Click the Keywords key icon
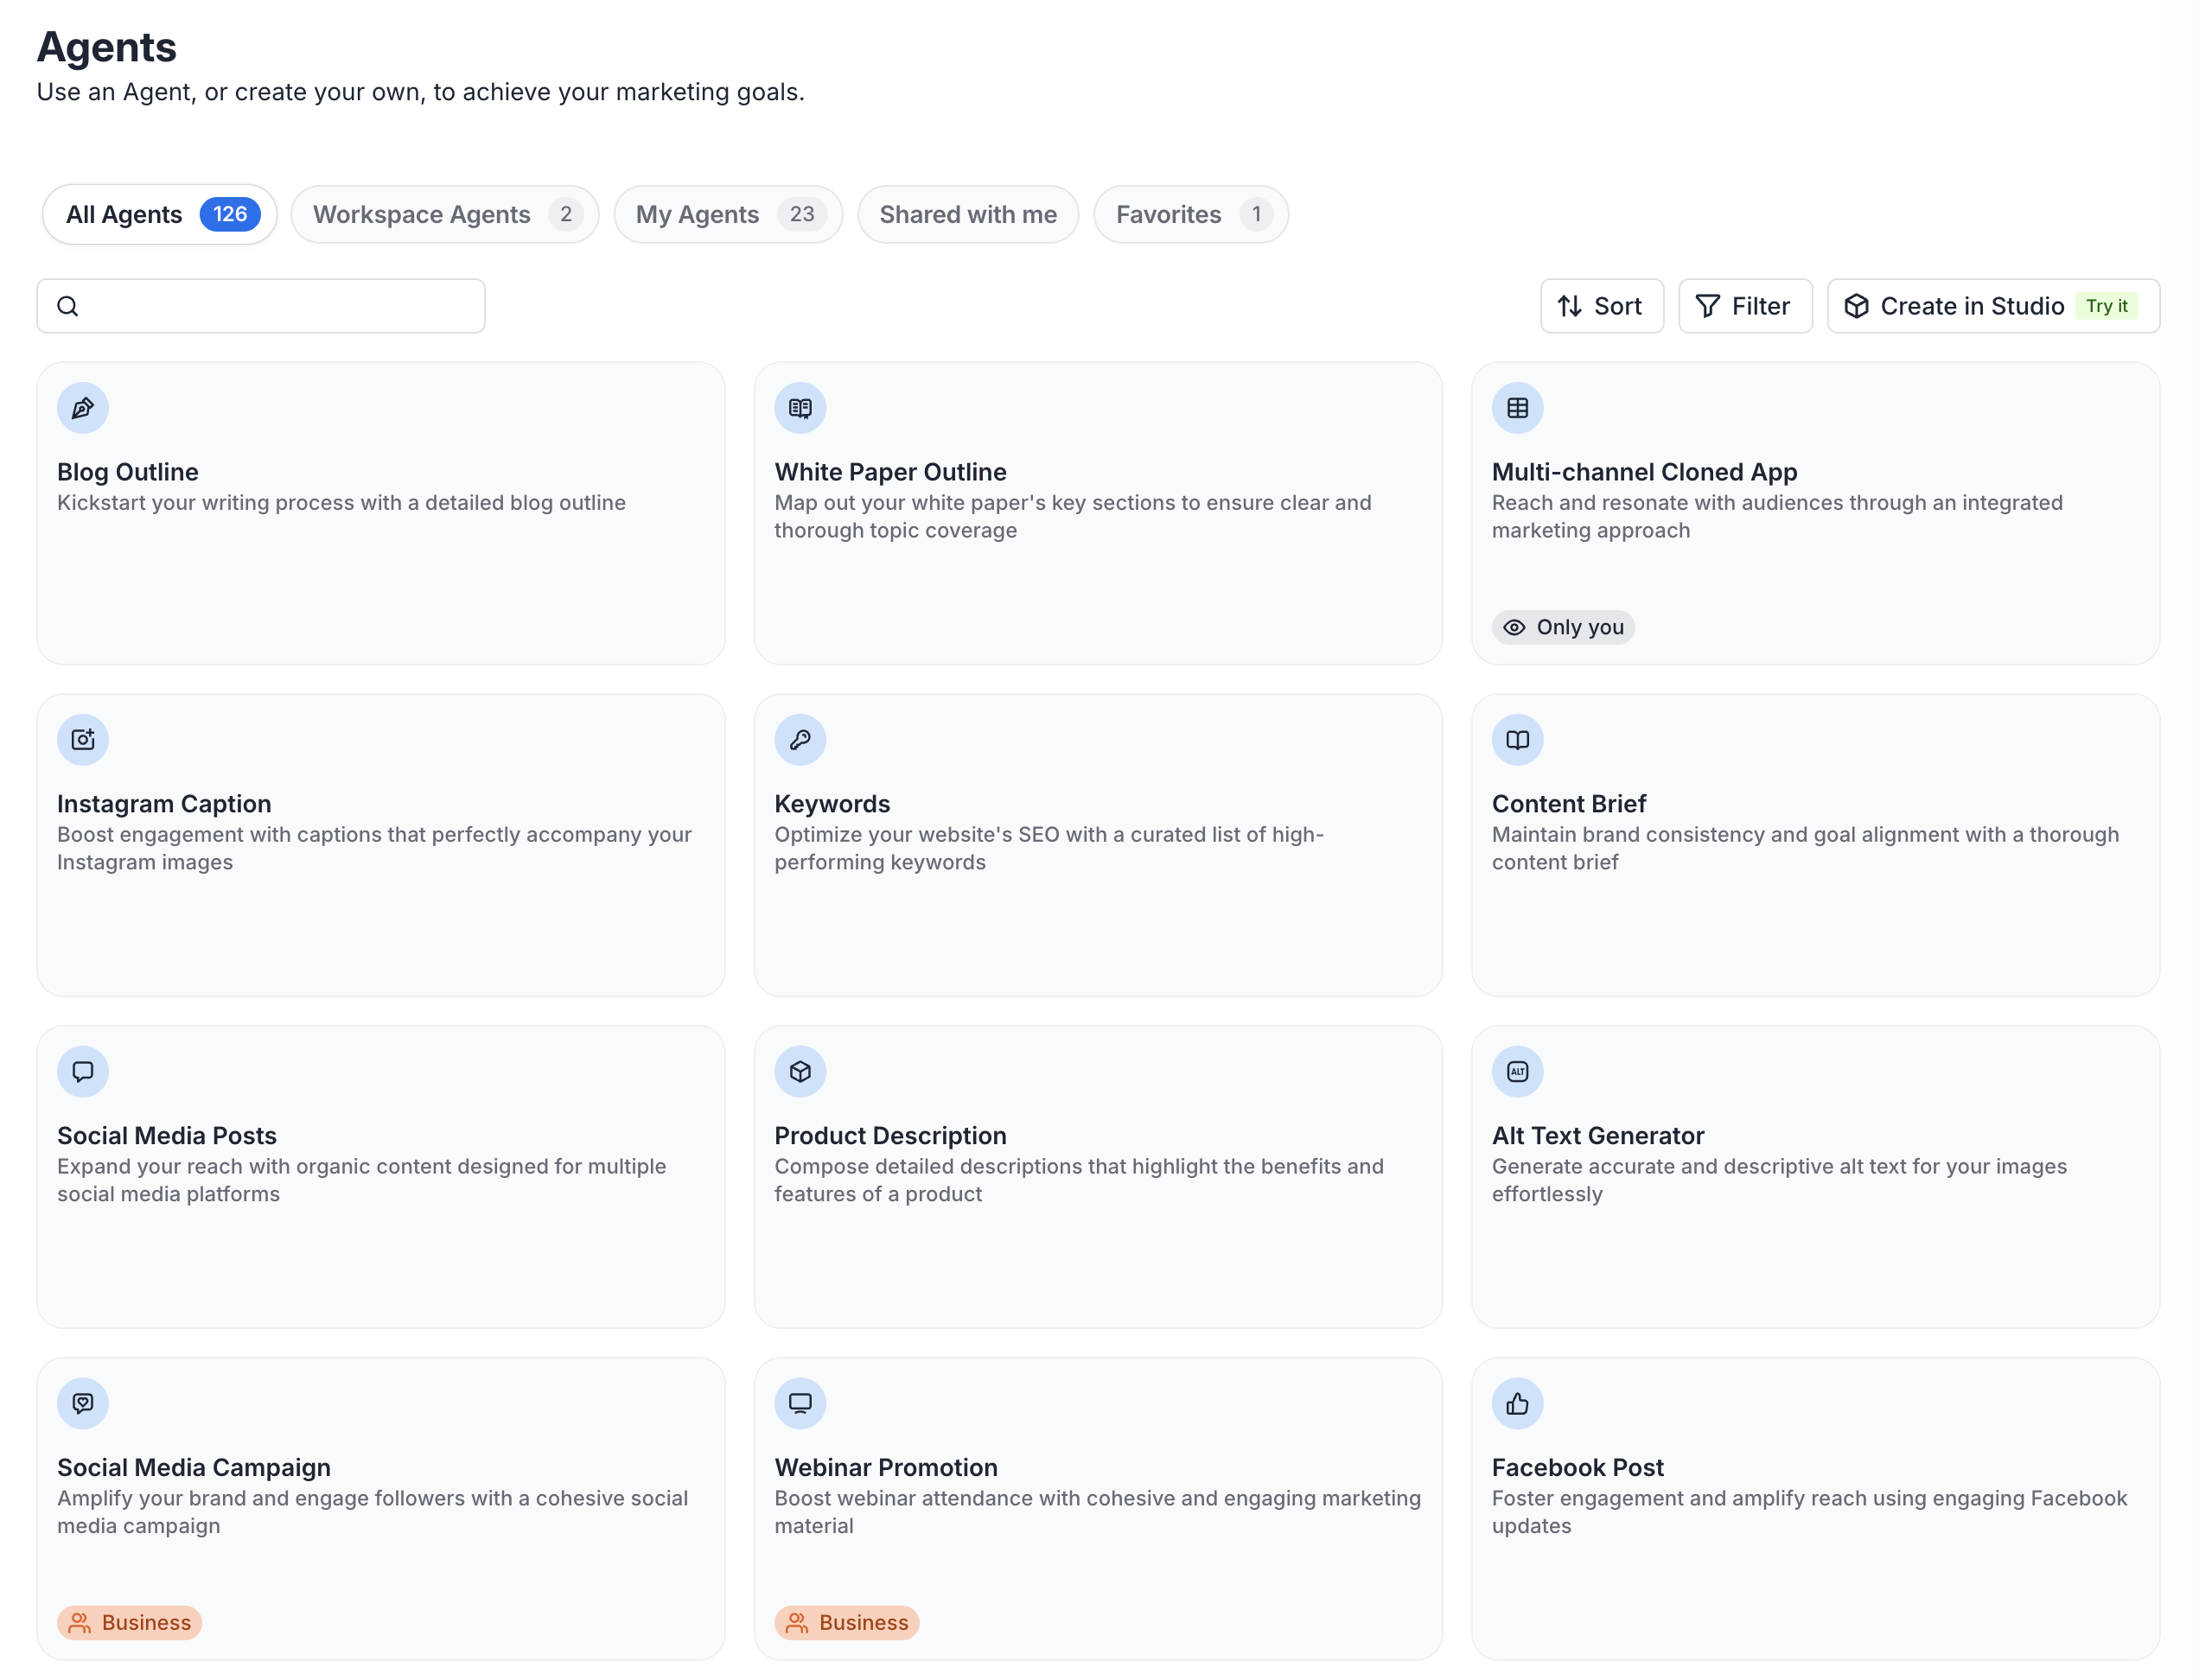The image size is (2199, 1680). (800, 740)
